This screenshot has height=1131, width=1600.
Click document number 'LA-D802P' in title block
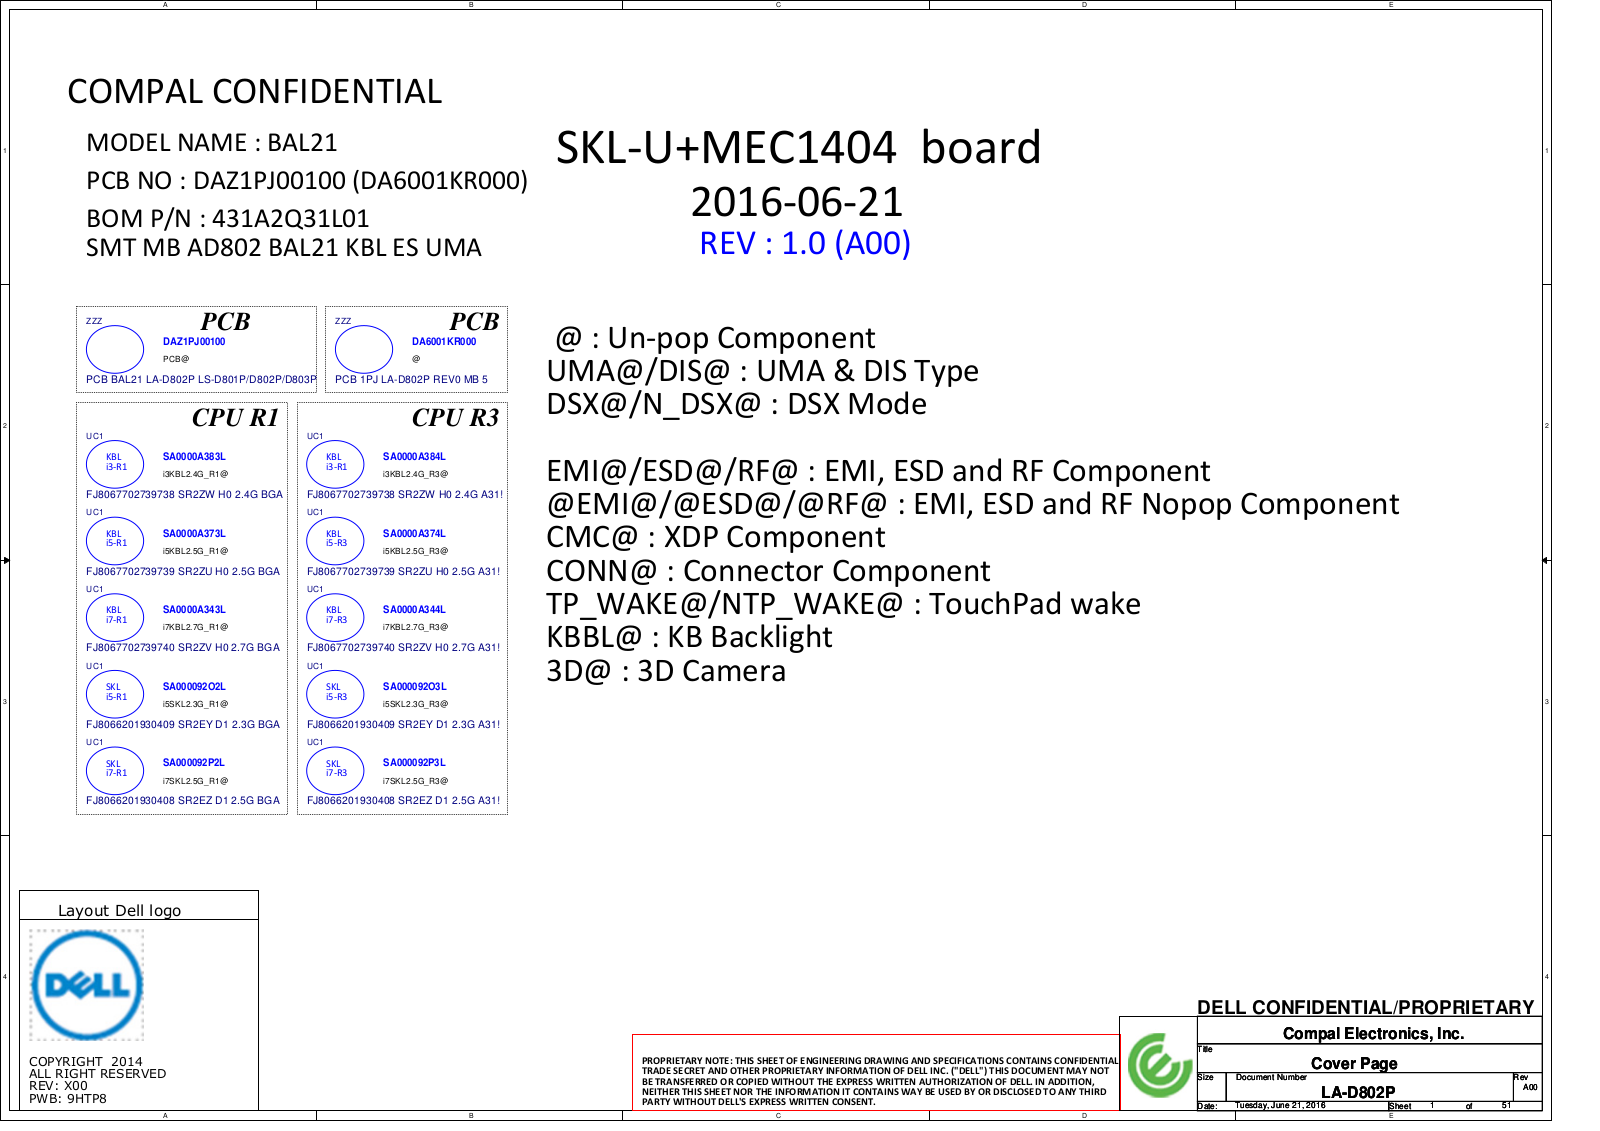[1358, 1092]
